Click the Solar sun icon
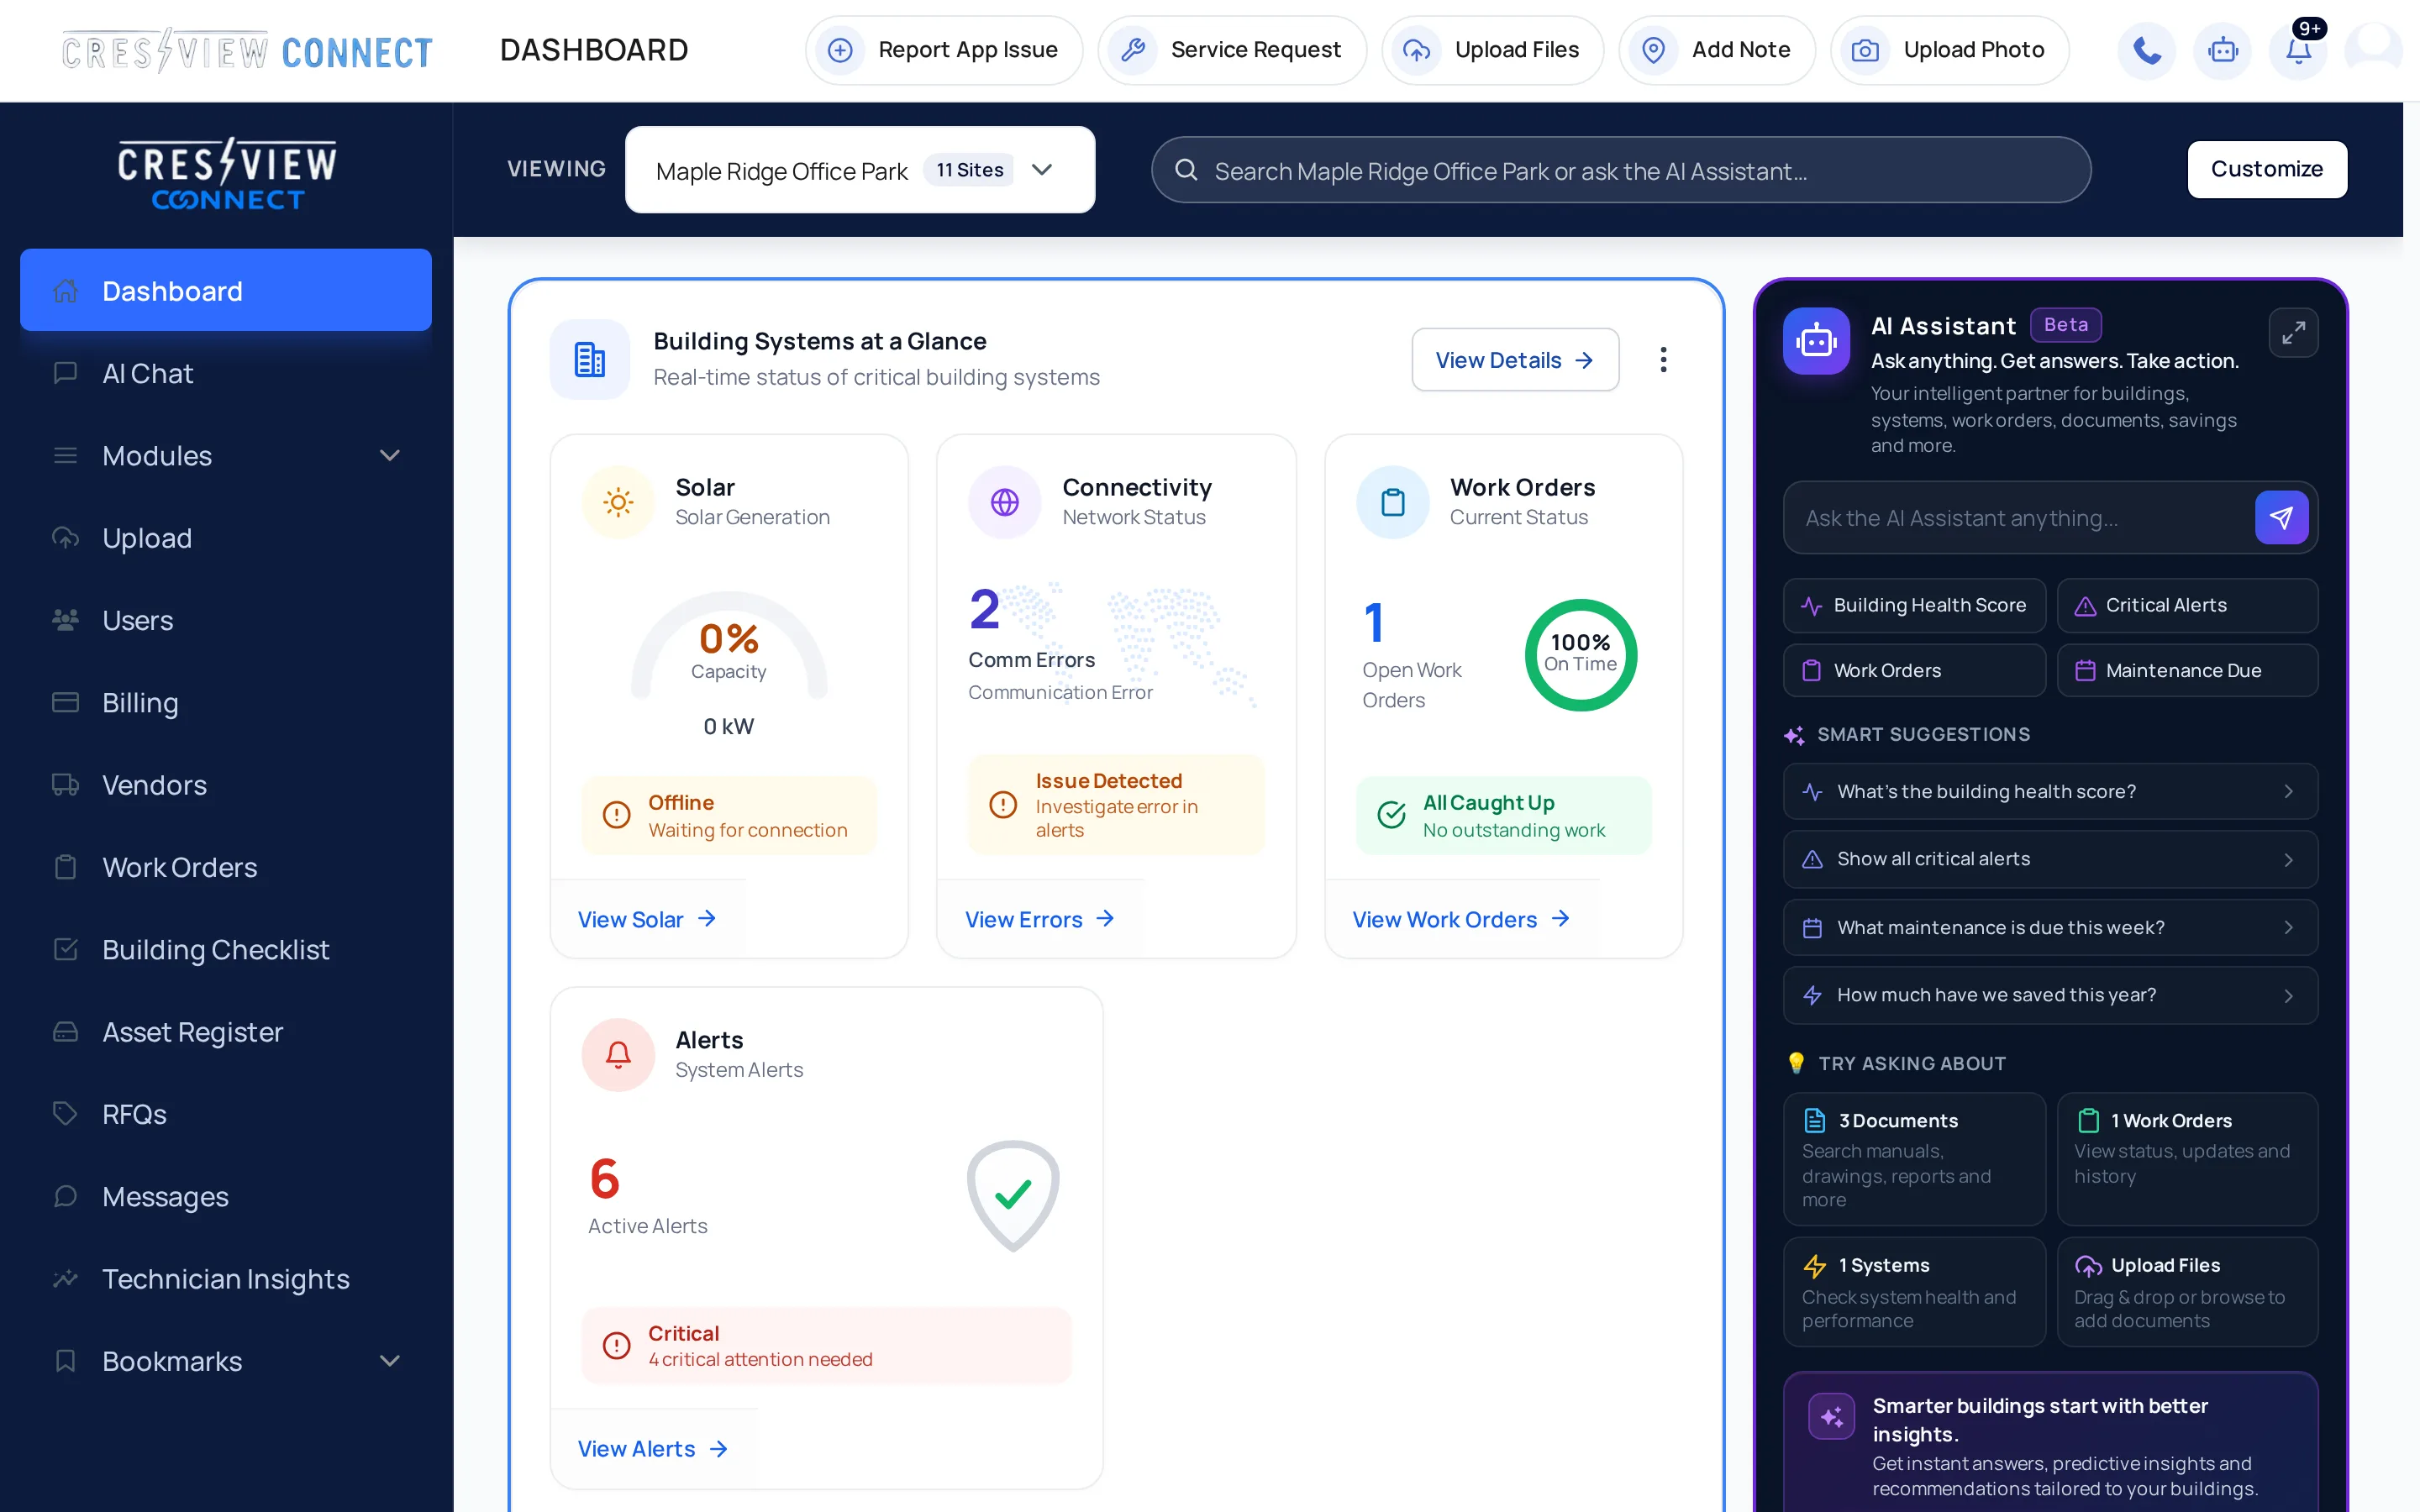This screenshot has width=2420, height=1512. coord(618,502)
